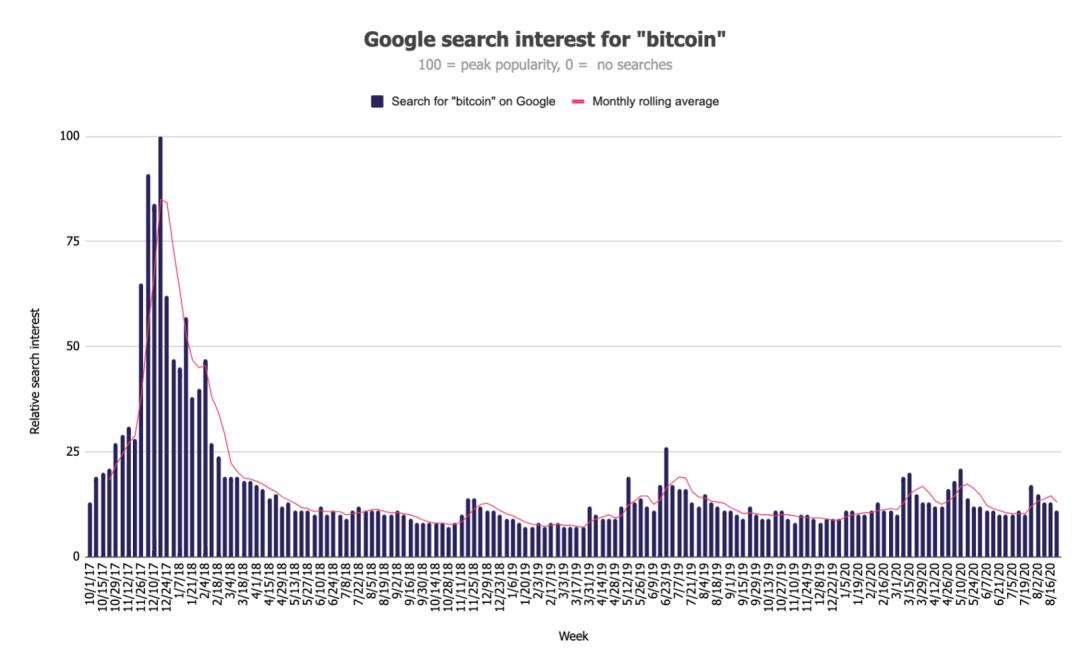Screen dimensions: 1080x659
Task: Select the first x-axis date 10/1/17
Action: click(x=90, y=583)
